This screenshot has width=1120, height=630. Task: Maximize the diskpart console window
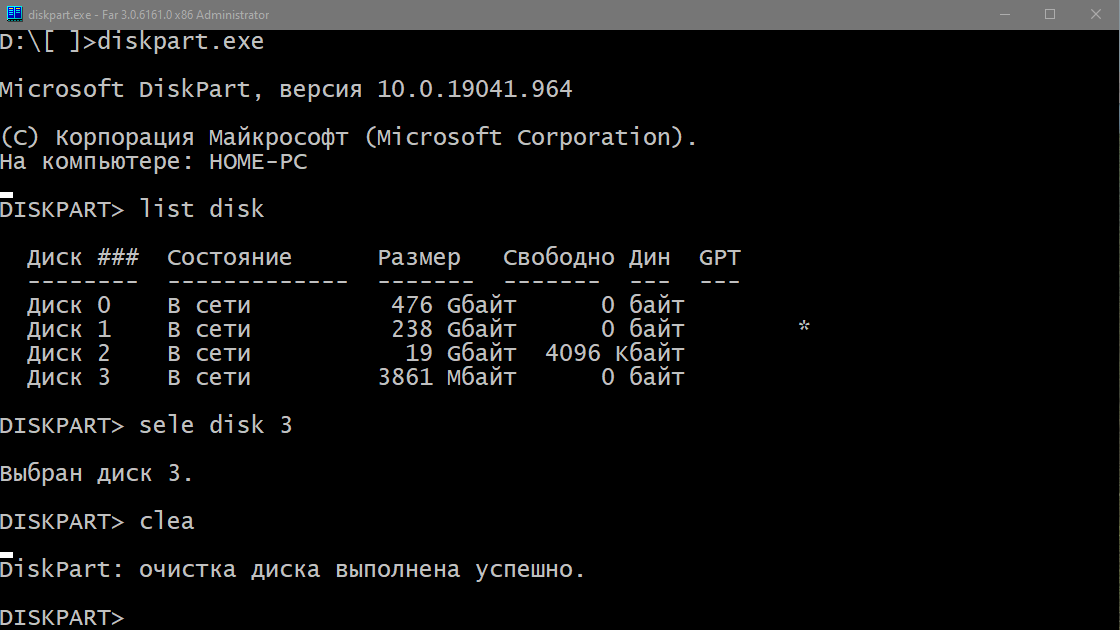[1050, 14]
